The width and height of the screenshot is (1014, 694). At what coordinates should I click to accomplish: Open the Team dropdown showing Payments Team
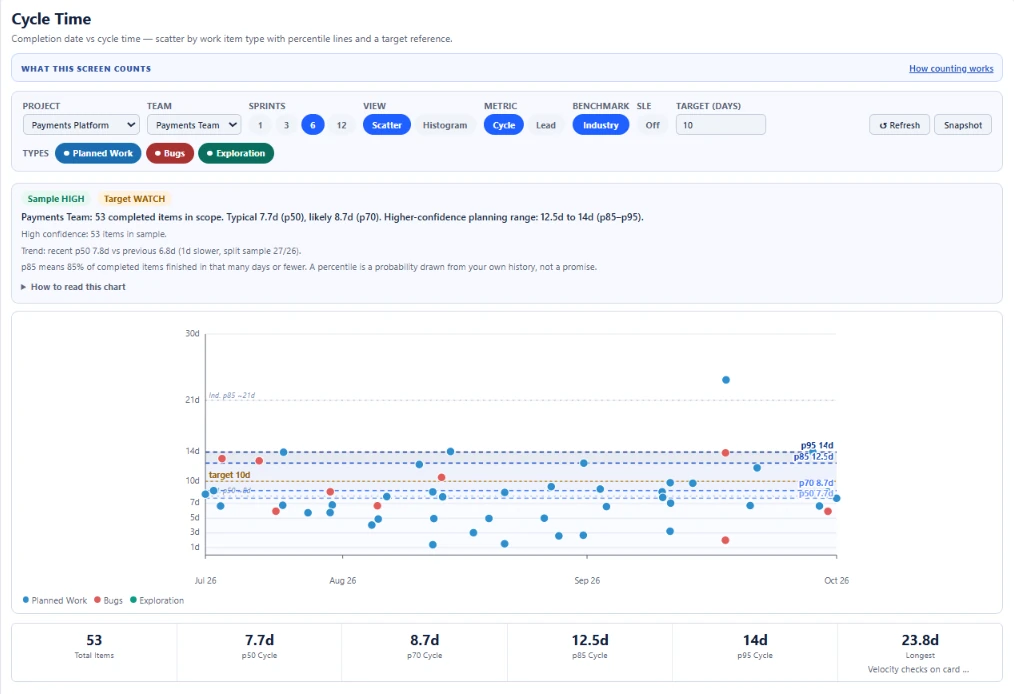click(194, 125)
